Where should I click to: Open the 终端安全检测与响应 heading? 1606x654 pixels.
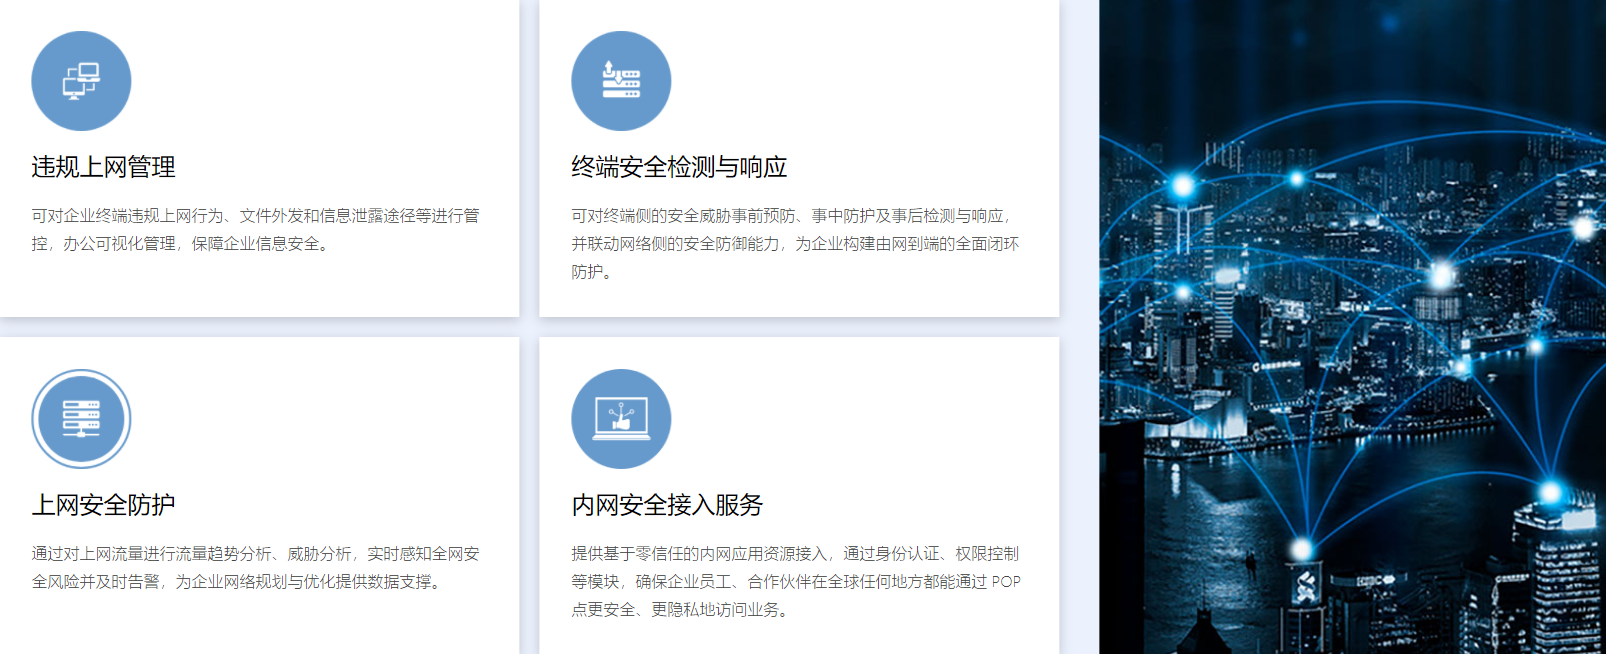(x=679, y=167)
